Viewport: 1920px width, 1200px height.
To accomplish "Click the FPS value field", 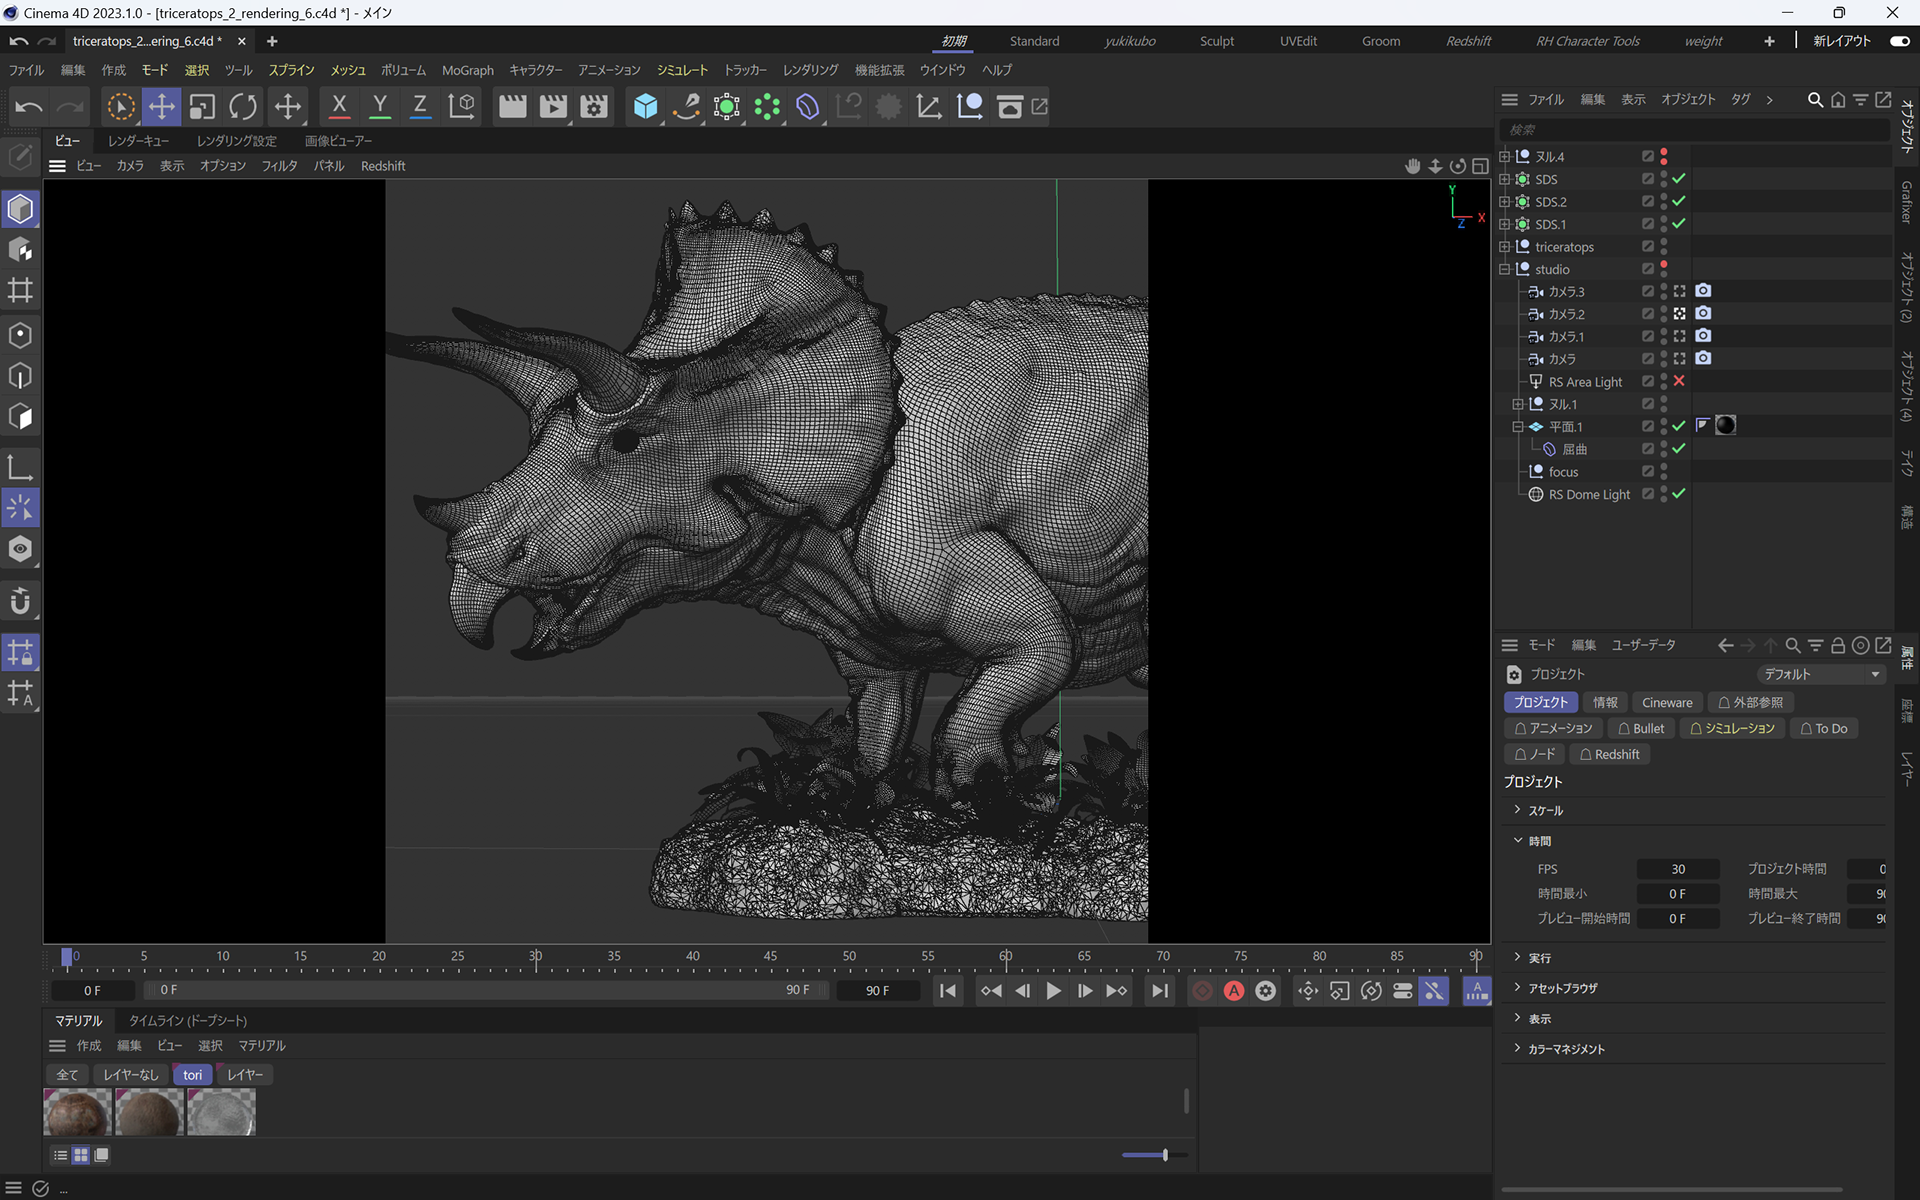I will [x=1677, y=869].
